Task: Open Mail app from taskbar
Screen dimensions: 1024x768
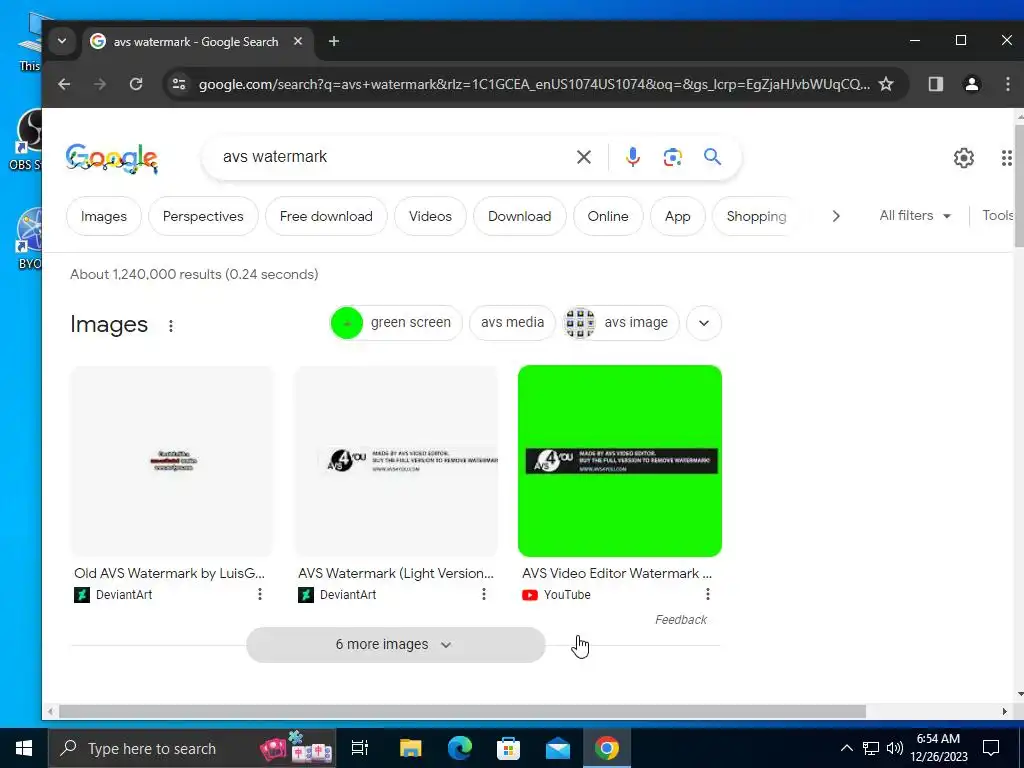Action: 558,748
